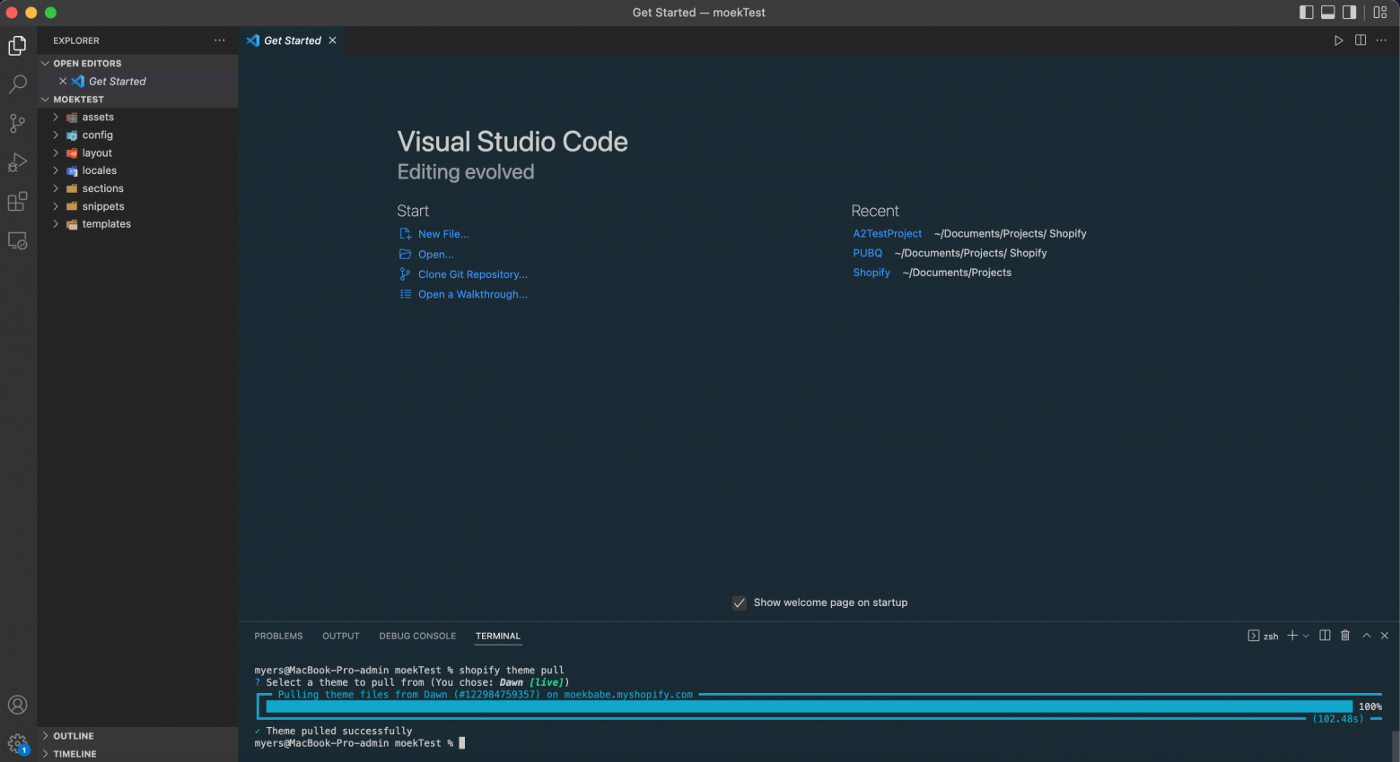Toggle the primary sidebar layout icon

1306,13
